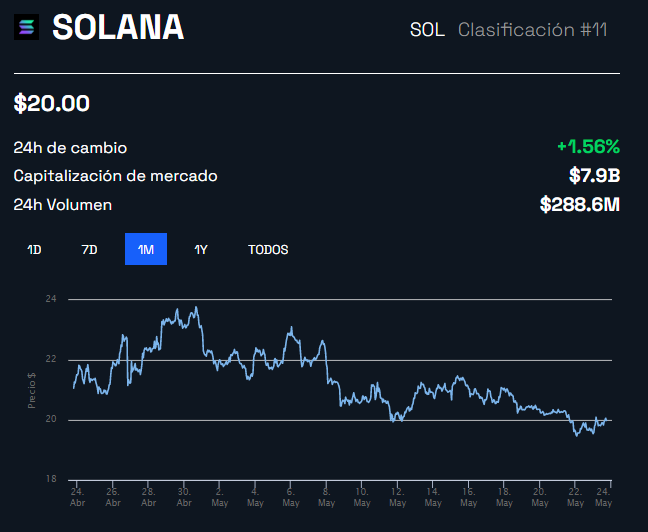Click the SOL ticker symbol

(427, 29)
